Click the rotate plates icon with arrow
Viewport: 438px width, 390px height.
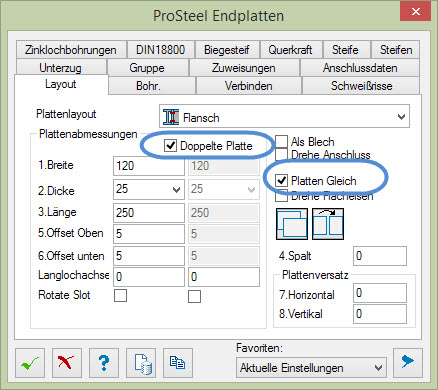(x=328, y=224)
